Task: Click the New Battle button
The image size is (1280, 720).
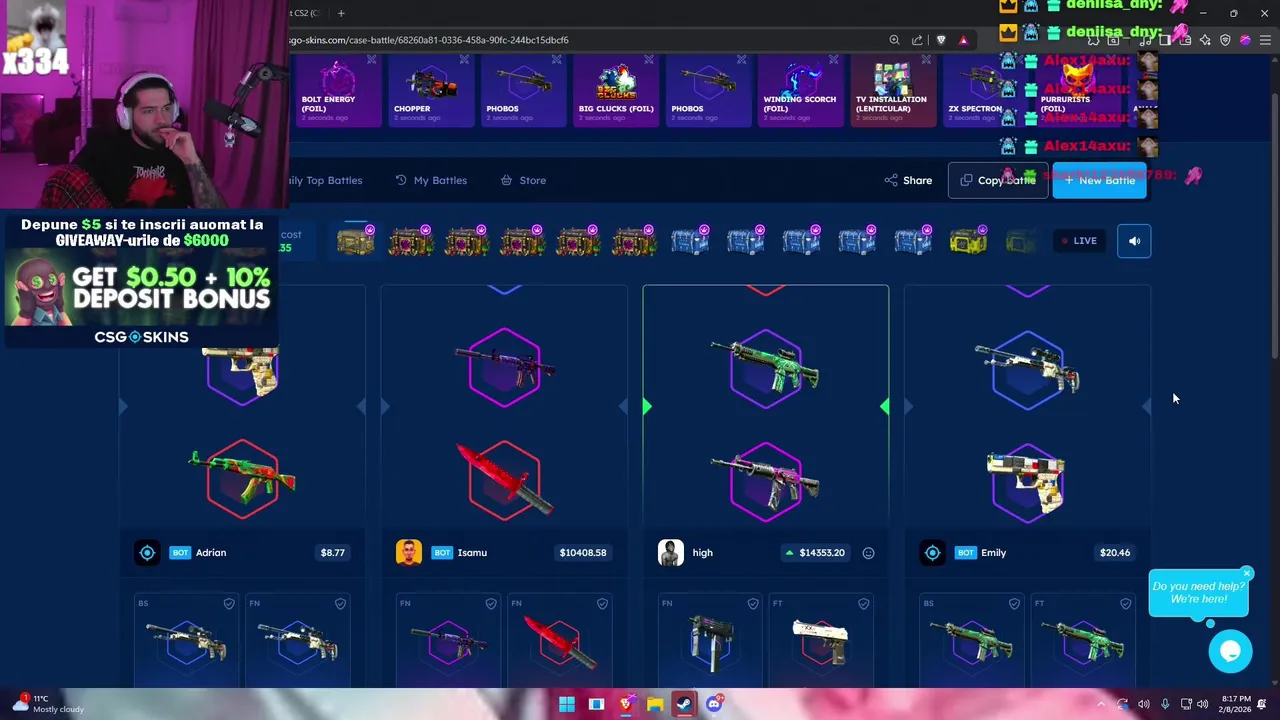Action: [1099, 180]
